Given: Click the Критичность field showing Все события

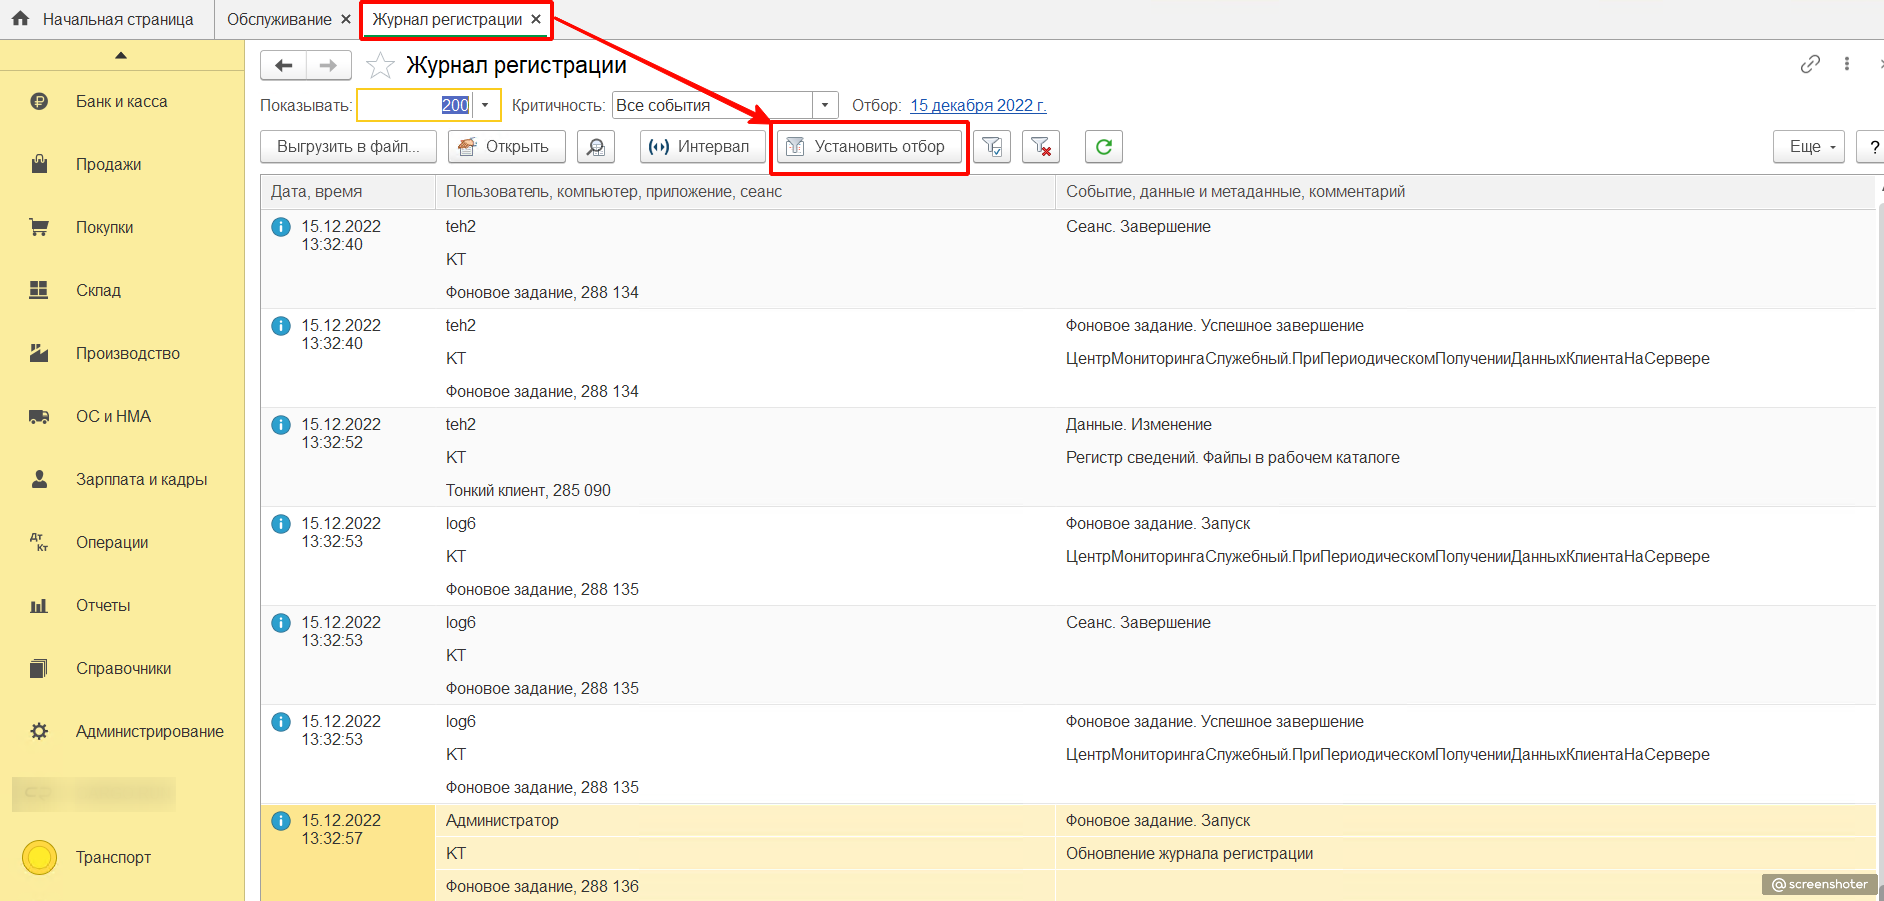Looking at the screenshot, I should click(713, 105).
